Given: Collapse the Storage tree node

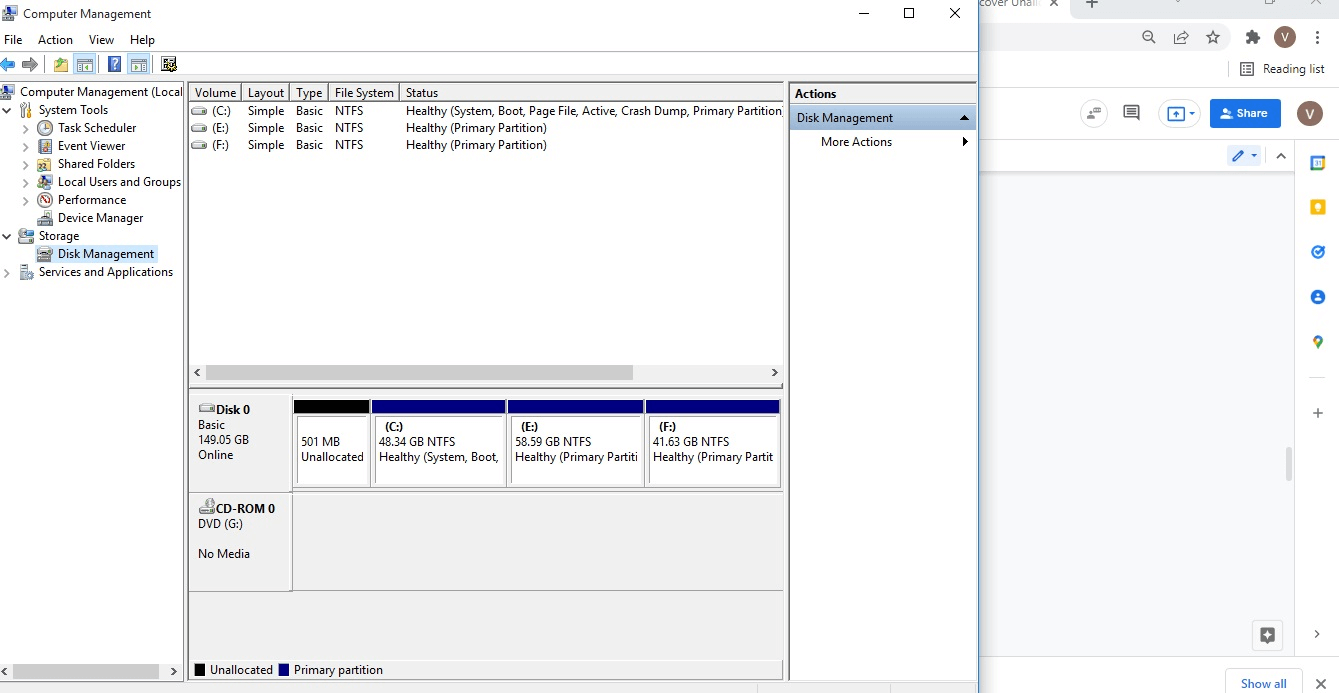Looking at the screenshot, I should [7, 236].
